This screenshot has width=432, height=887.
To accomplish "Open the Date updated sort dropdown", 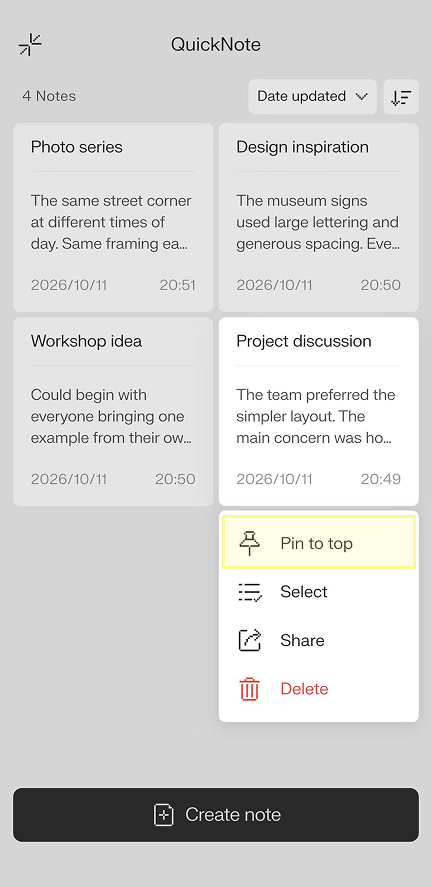I will [x=313, y=97].
